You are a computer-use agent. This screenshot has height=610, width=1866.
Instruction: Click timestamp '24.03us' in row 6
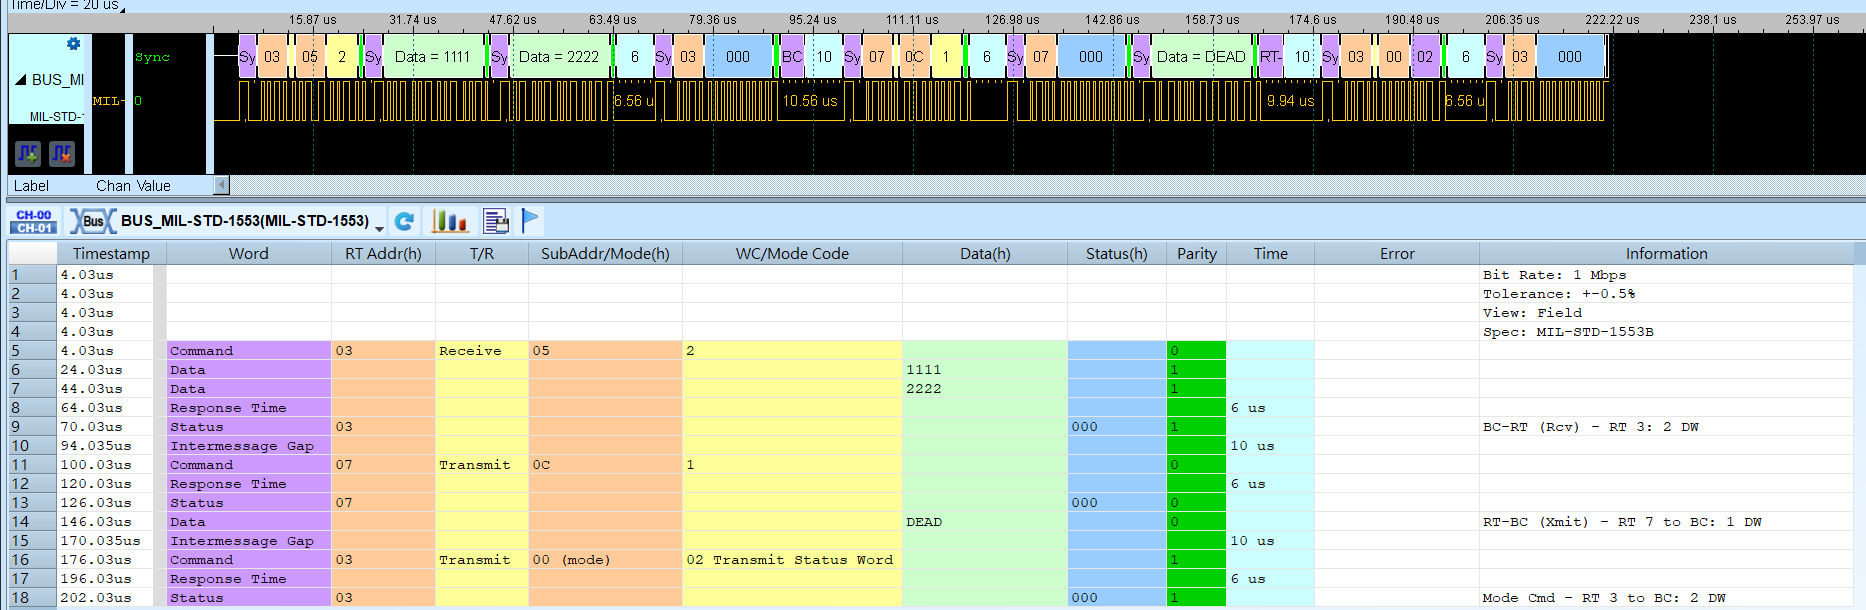coord(91,370)
